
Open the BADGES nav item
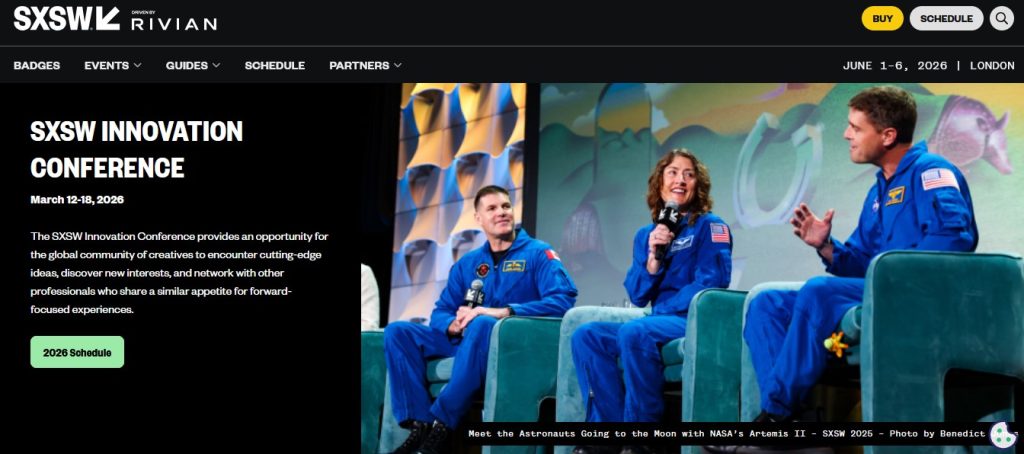pyautogui.click(x=37, y=66)
